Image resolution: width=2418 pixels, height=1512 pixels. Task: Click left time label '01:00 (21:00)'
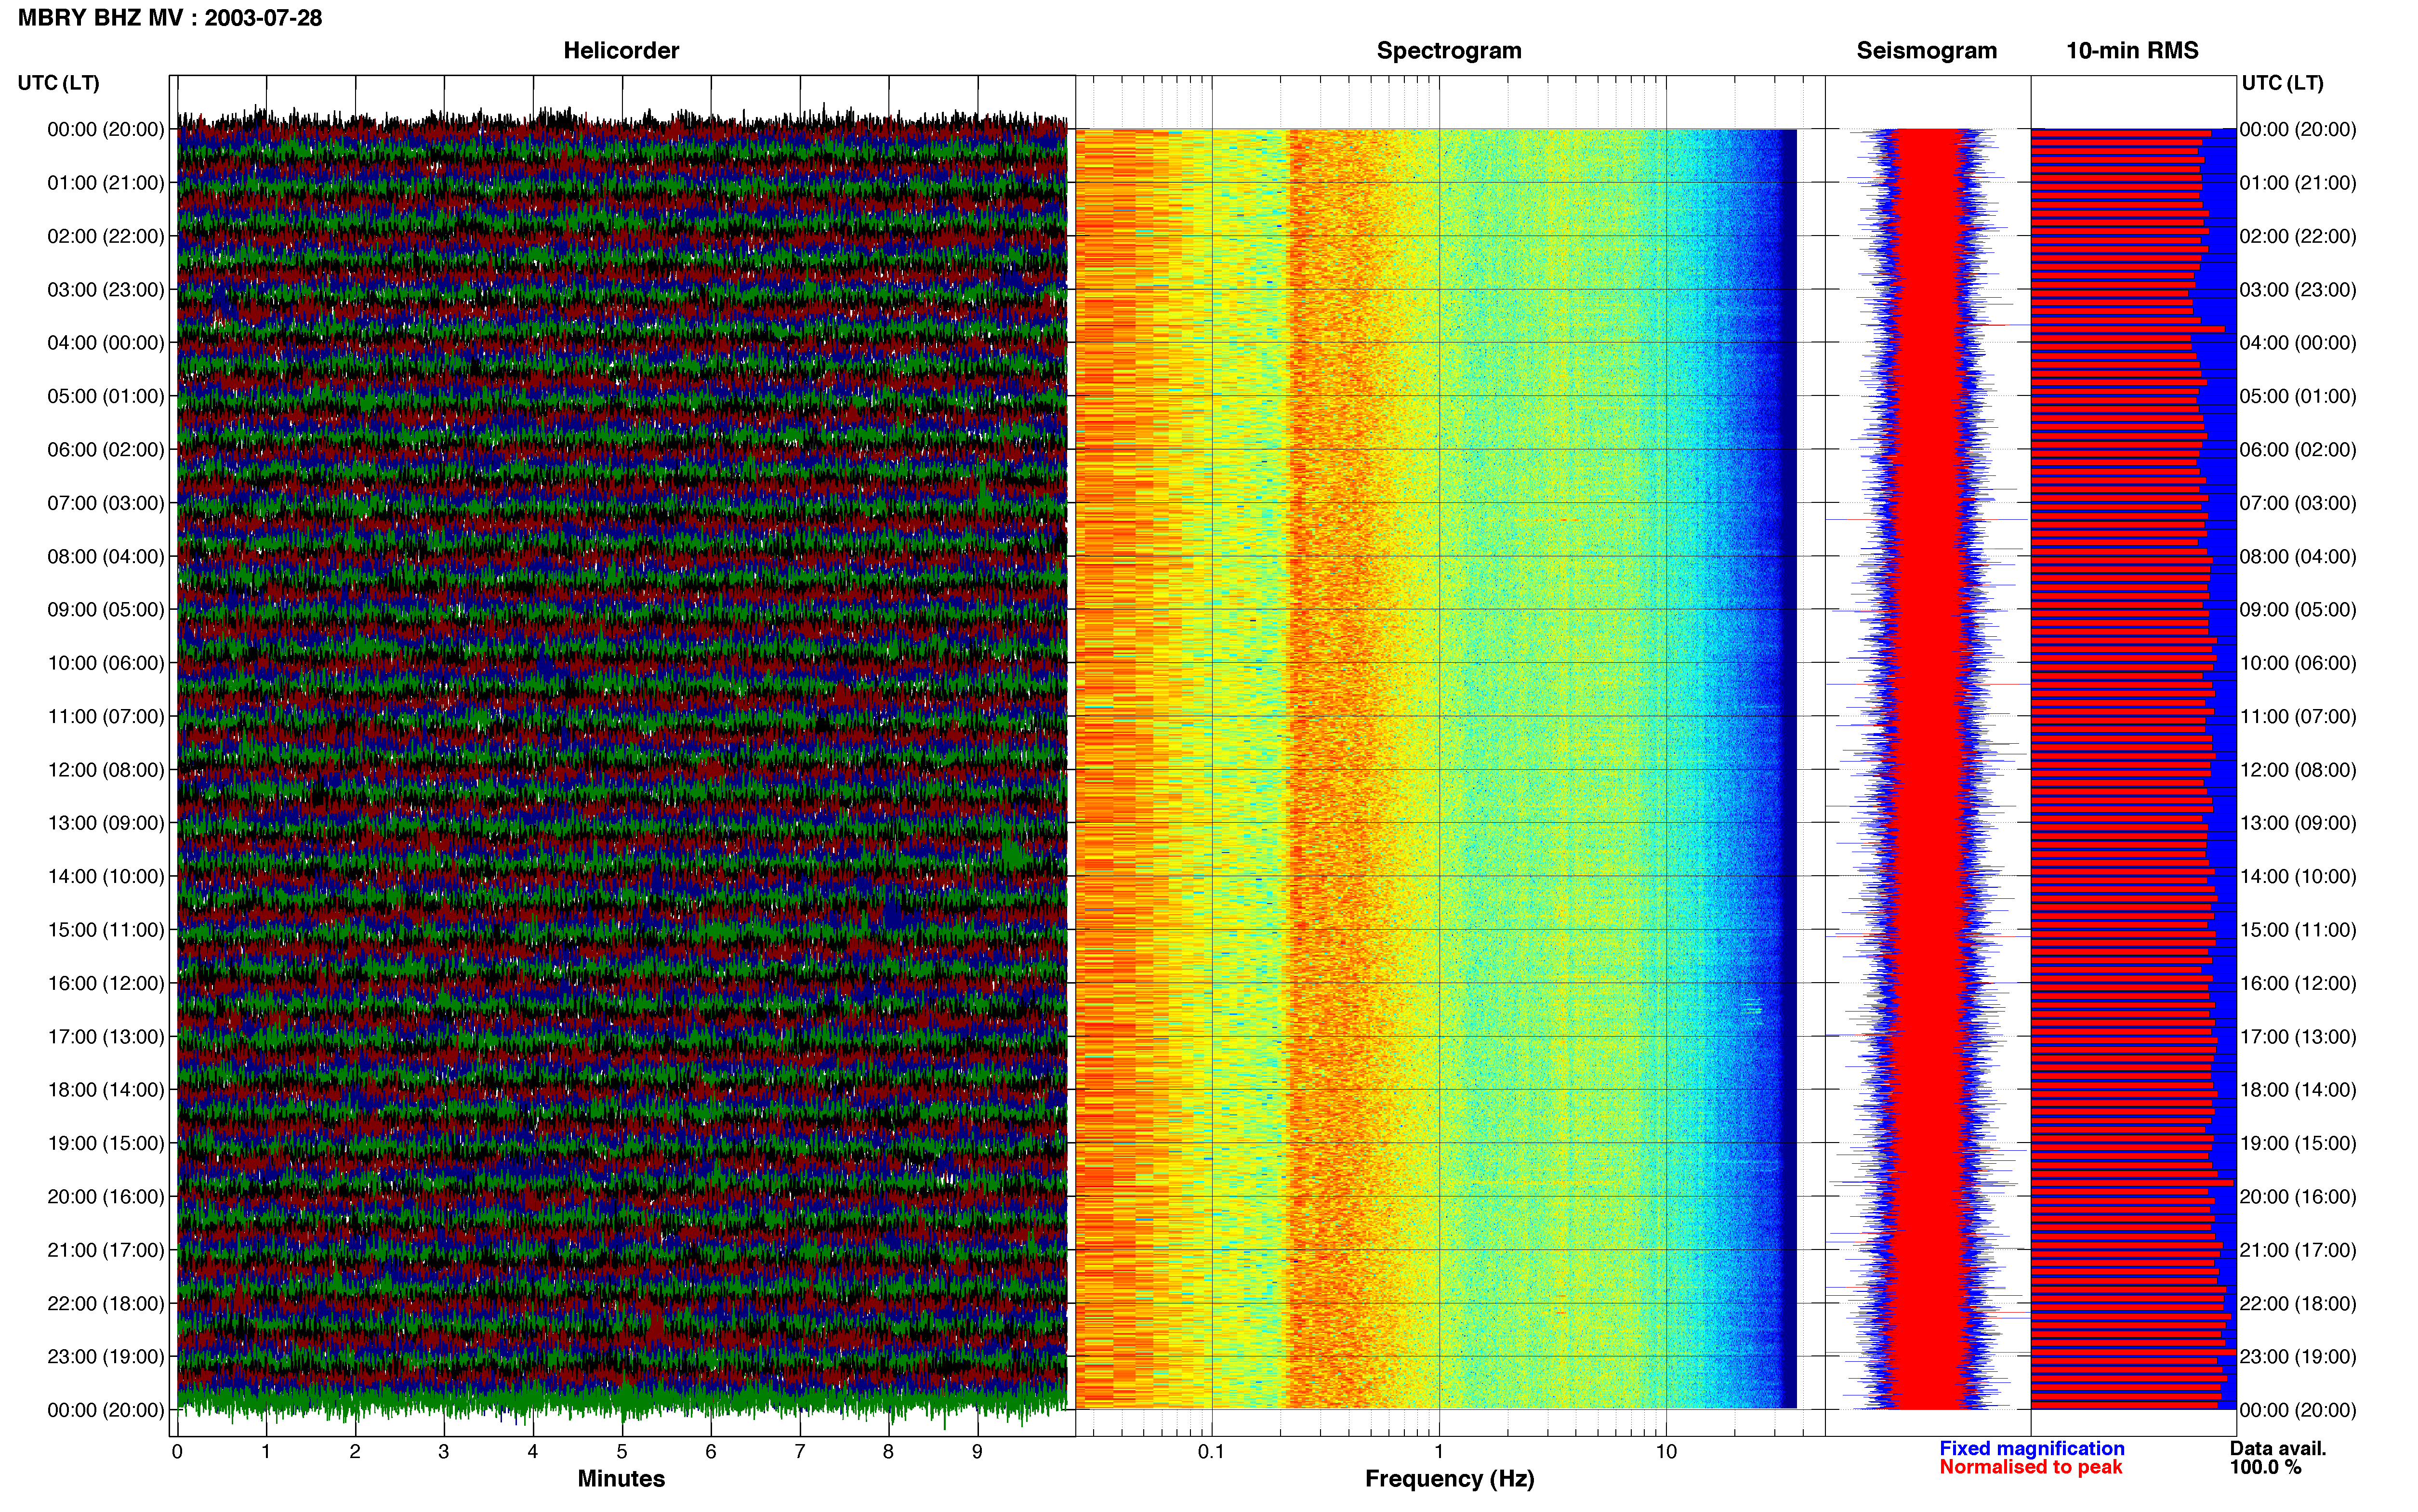pos(106,182)
